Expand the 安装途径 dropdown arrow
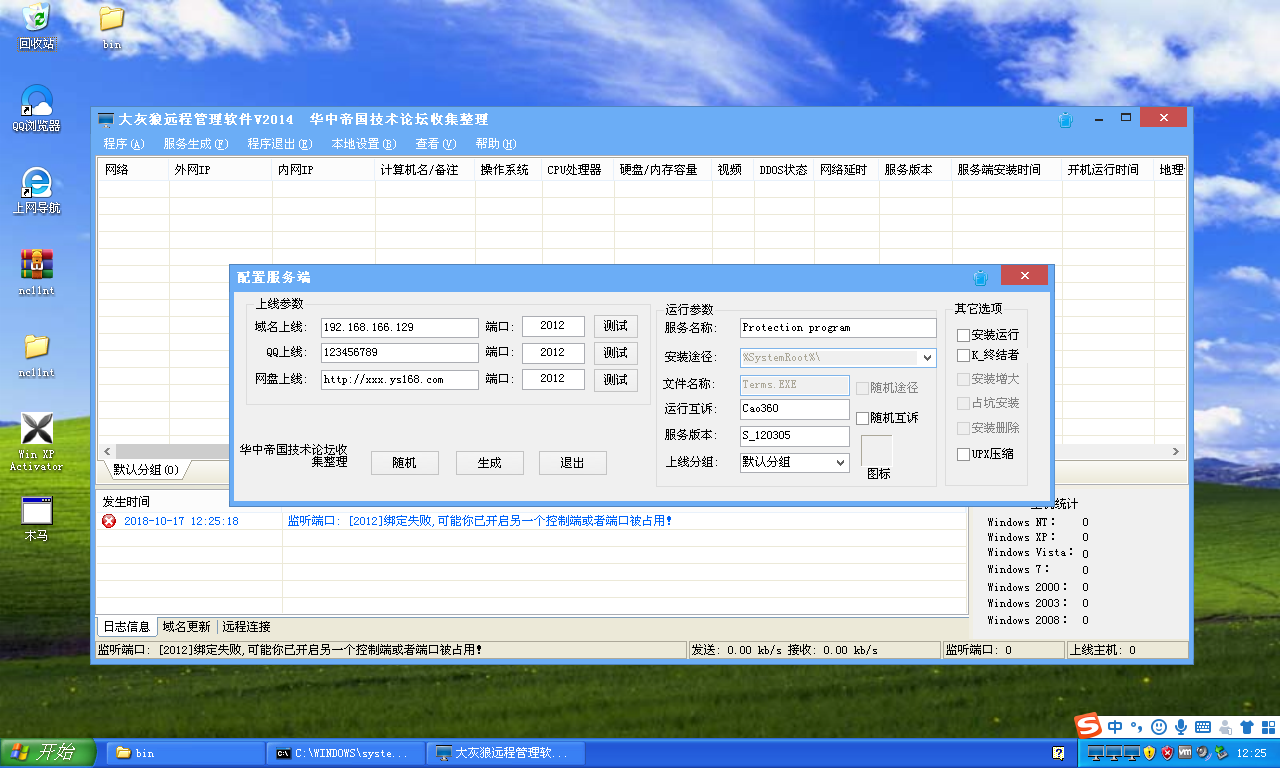 click(928, 357)
